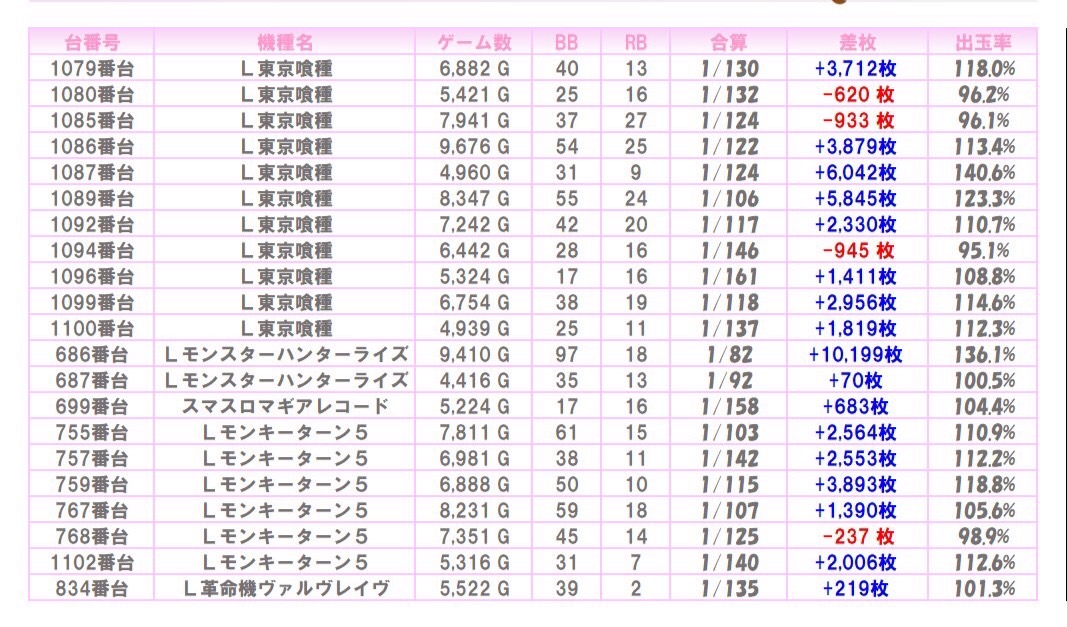The image size is (1067, 627).
Task: Click the L革命機ヴァルヴレイヴ machine name
Action: coord(285,589)
